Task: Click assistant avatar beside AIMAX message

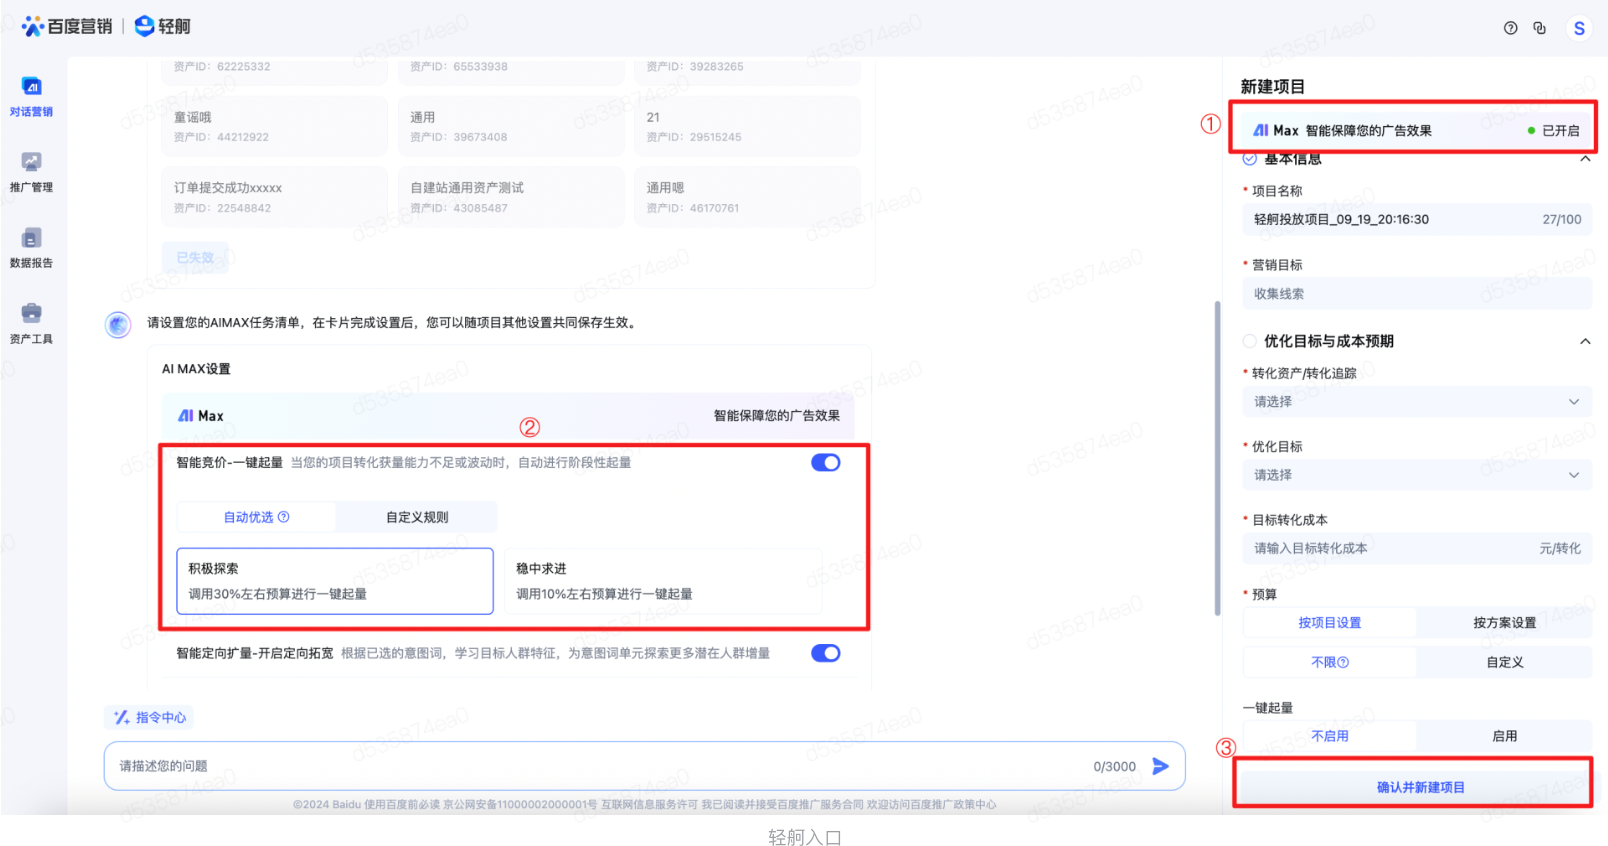Action: [118, 325]
